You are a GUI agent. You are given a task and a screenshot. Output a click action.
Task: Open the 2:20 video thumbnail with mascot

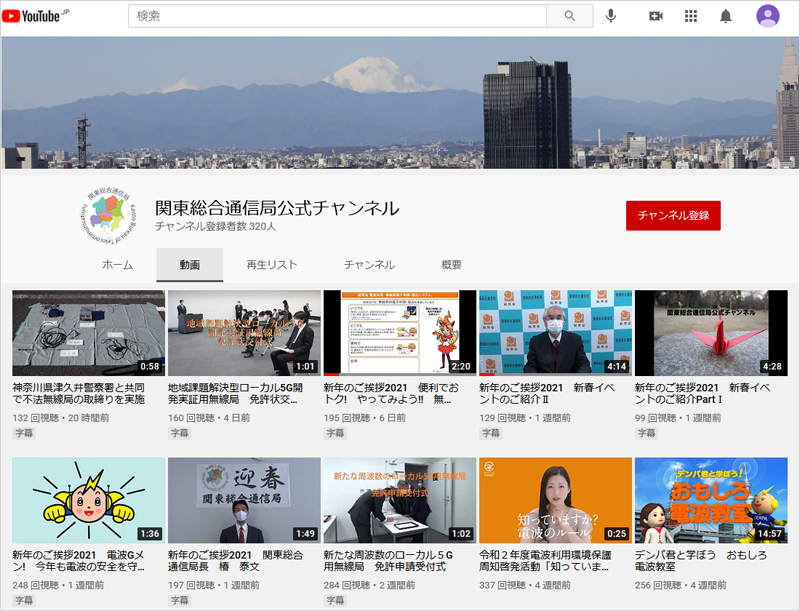(400, 333)
